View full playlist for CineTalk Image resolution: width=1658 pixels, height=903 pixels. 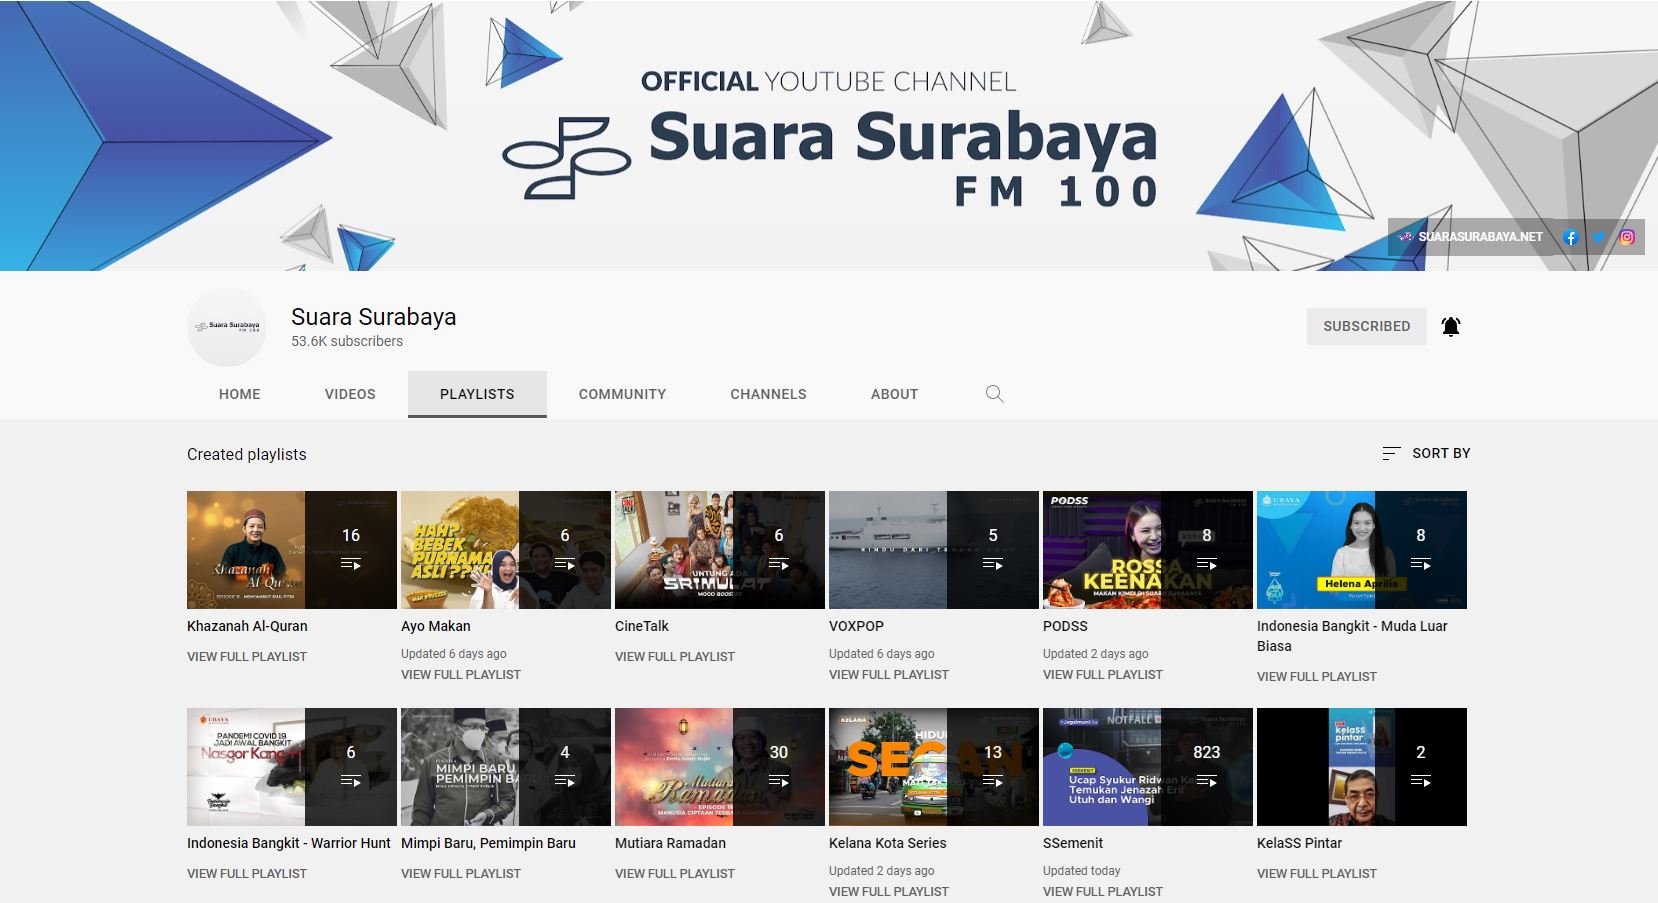[x=675, y=657]
